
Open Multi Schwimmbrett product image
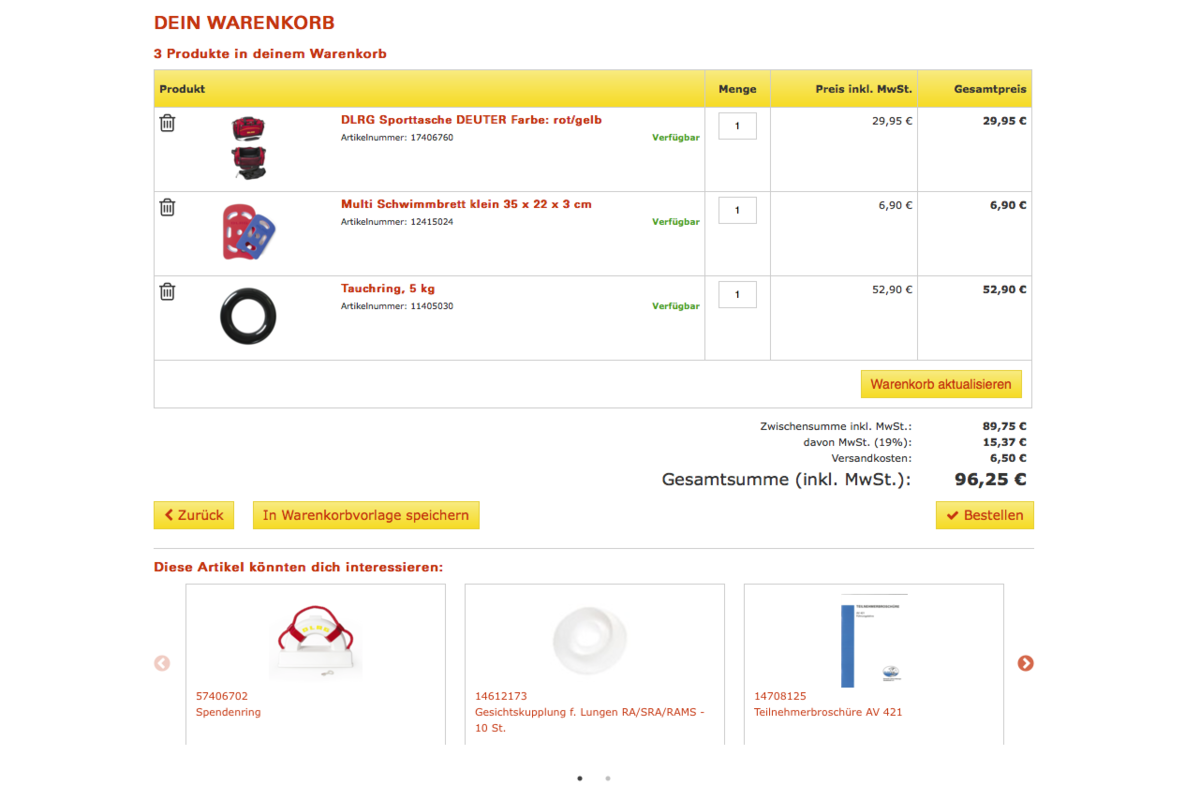click(x=248, y=232)
